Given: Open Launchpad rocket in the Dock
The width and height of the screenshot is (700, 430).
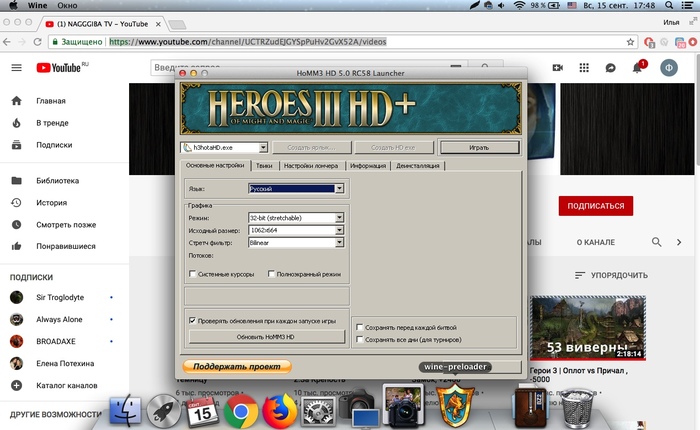Looking at the screenshot, I should (x=163, y=411).
